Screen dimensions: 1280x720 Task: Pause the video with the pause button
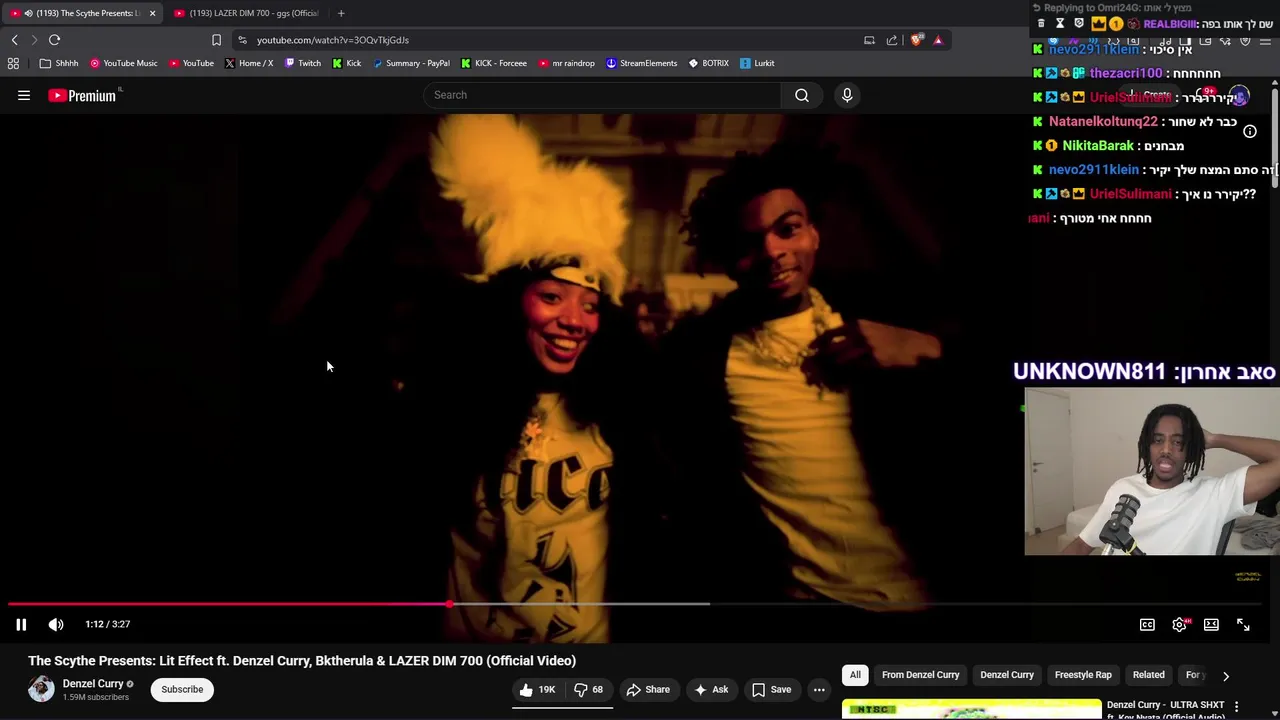pos(20,624)
